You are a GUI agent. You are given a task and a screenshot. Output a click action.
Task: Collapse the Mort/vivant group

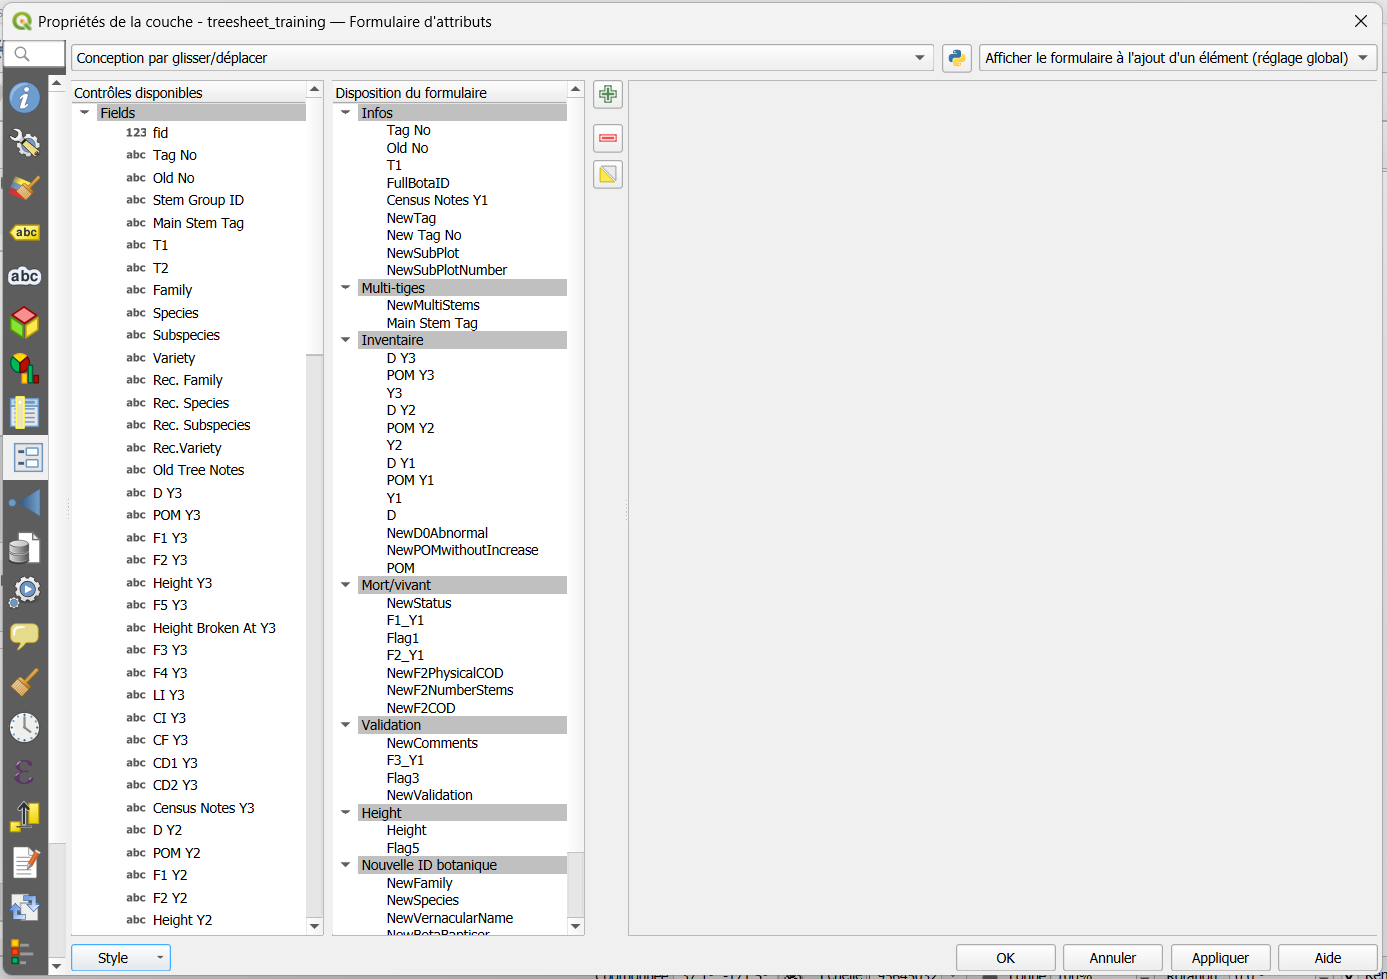(346, 585)
